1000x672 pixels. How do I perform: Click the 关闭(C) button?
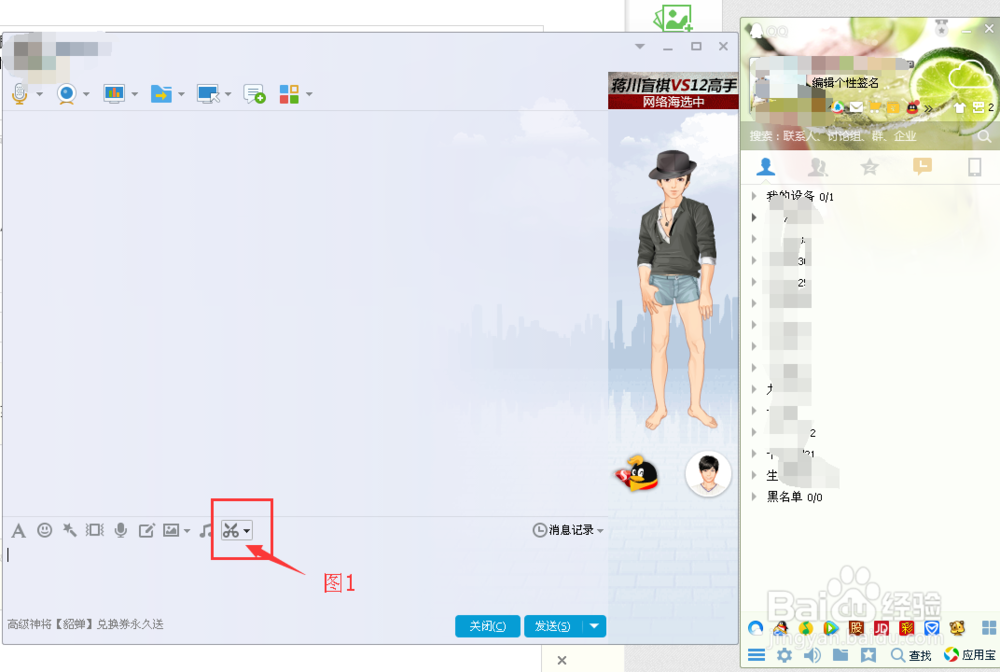[487, 626]
